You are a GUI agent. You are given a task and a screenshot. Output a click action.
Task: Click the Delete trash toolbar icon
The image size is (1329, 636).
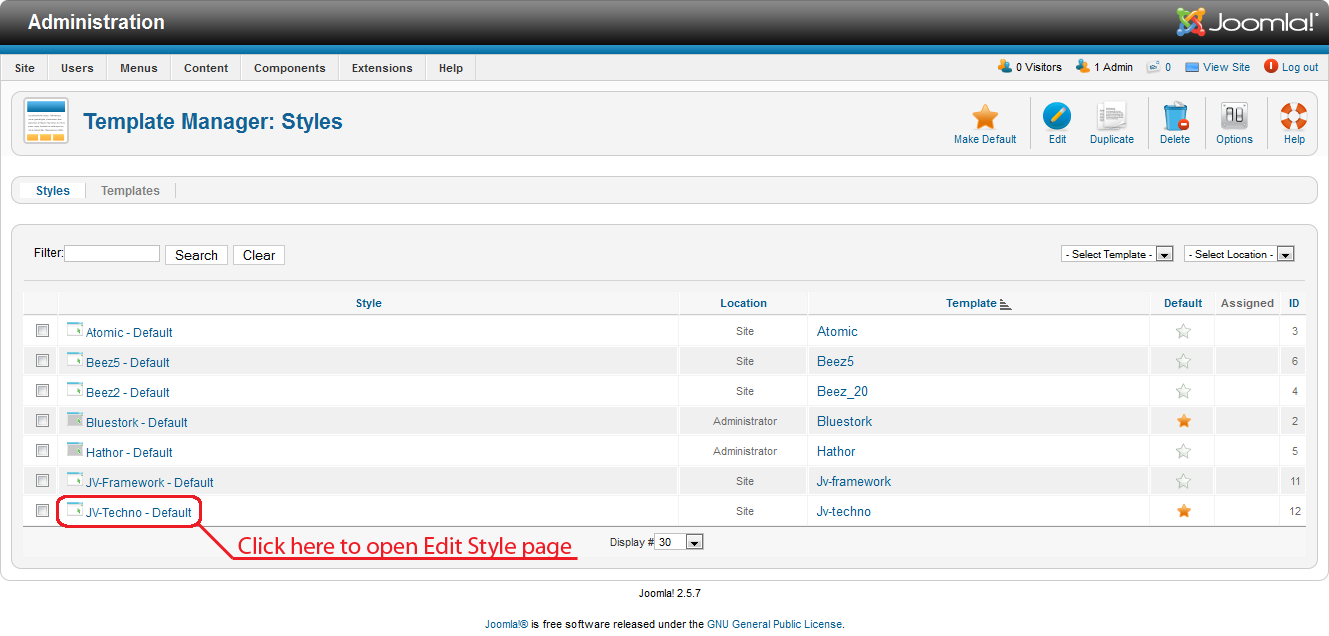(x=1175, y=116)
